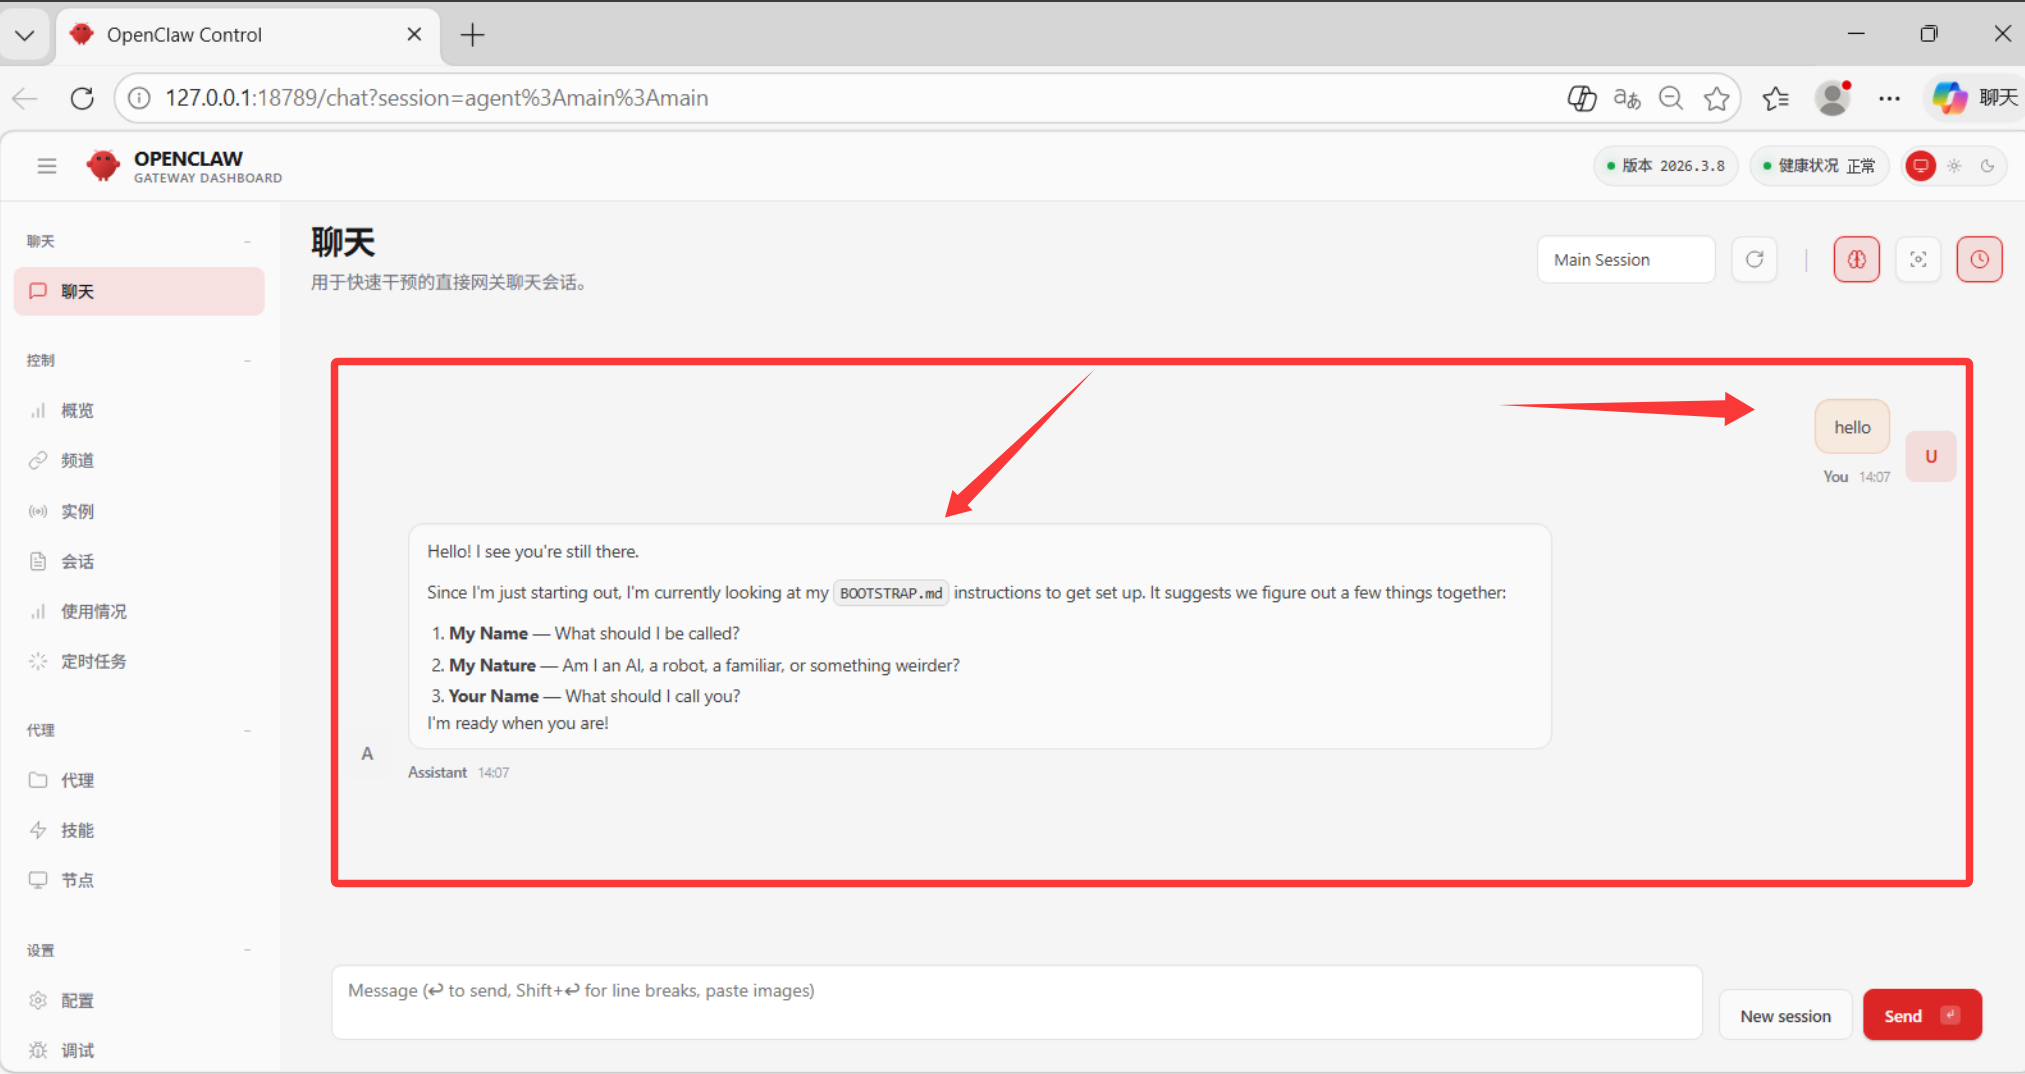
Task: Collapse the 控制 sidebar section
Action: click(247, 361)
